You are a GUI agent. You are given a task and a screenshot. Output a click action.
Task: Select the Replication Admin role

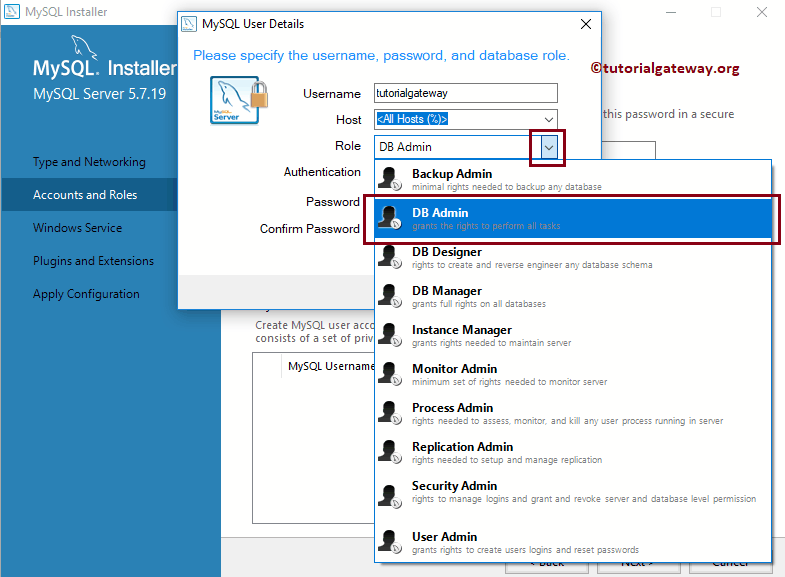(x=573, y=453)
